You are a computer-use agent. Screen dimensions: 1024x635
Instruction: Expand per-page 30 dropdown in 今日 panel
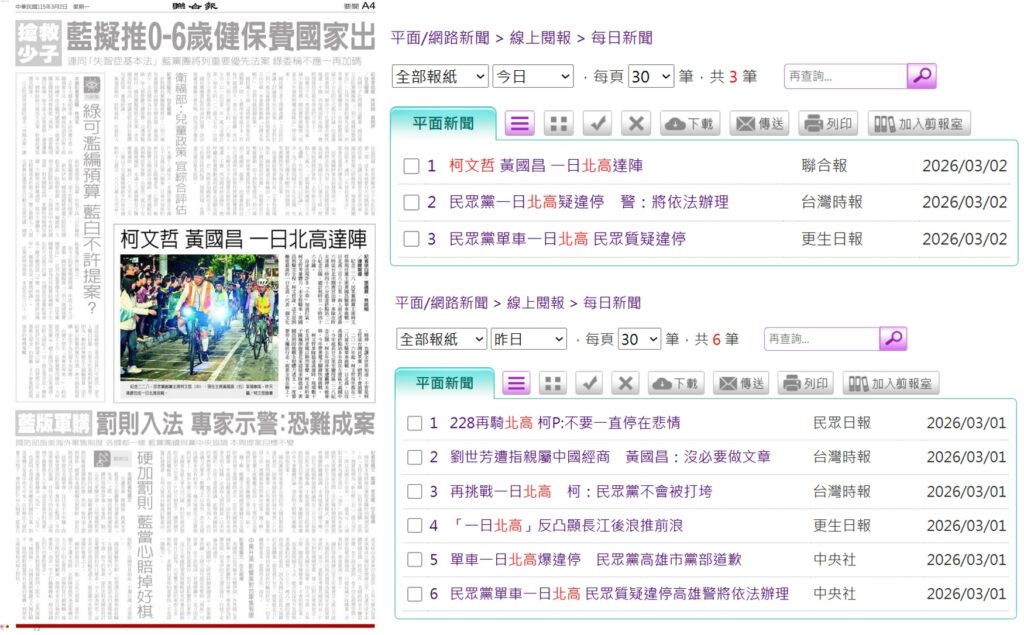pos(650,77)
